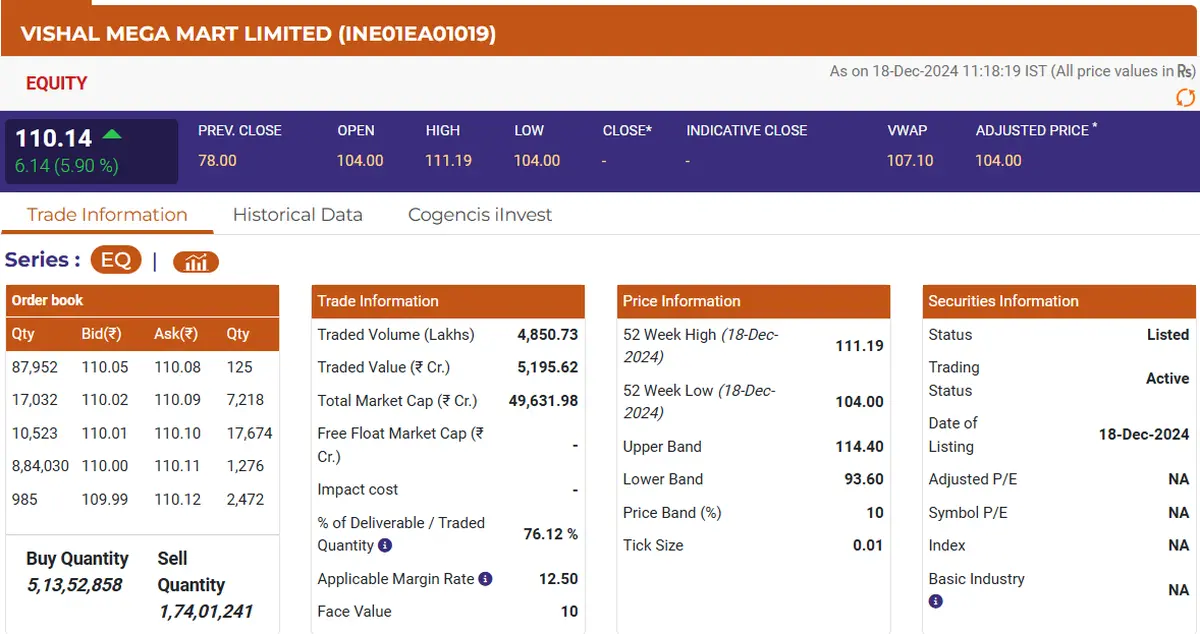Image resolution: width=1200 pixels, height=634 pixels.
Task: Click info icon beside Deliverable / Traded Quantity
Action: point(385,546)
